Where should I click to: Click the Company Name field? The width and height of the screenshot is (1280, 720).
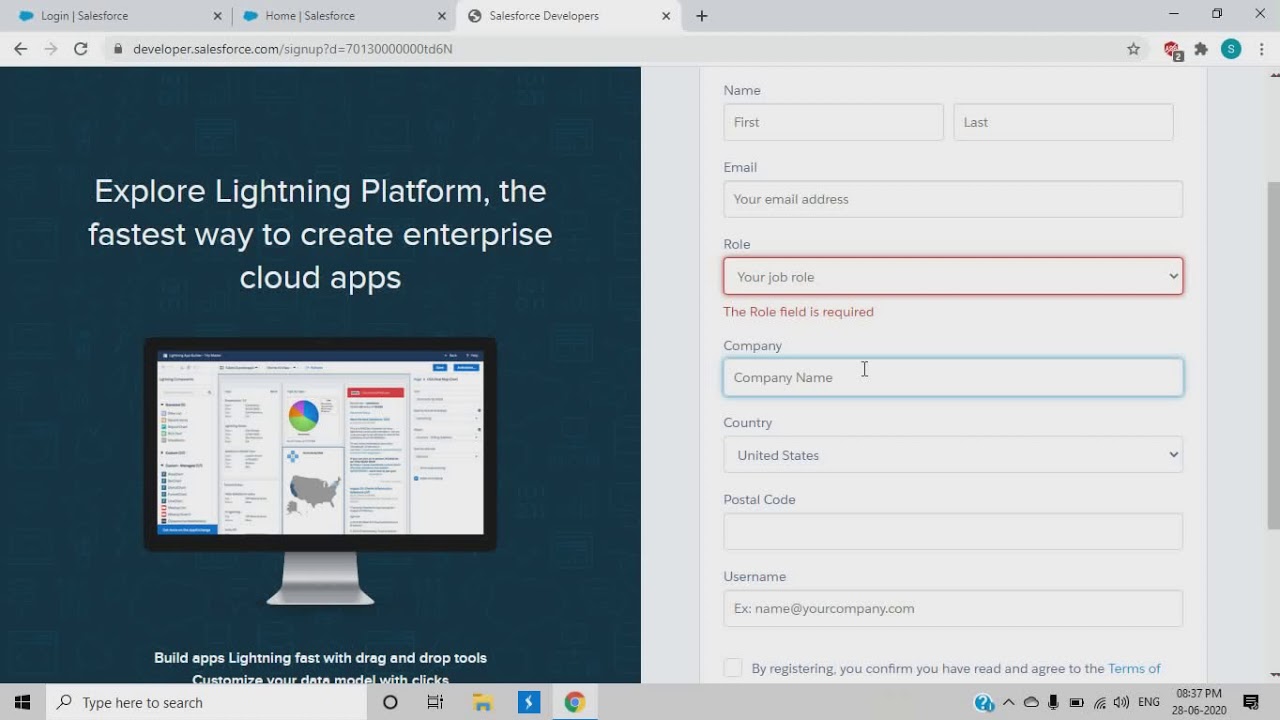pyautogui.click(x=953, y=377)
